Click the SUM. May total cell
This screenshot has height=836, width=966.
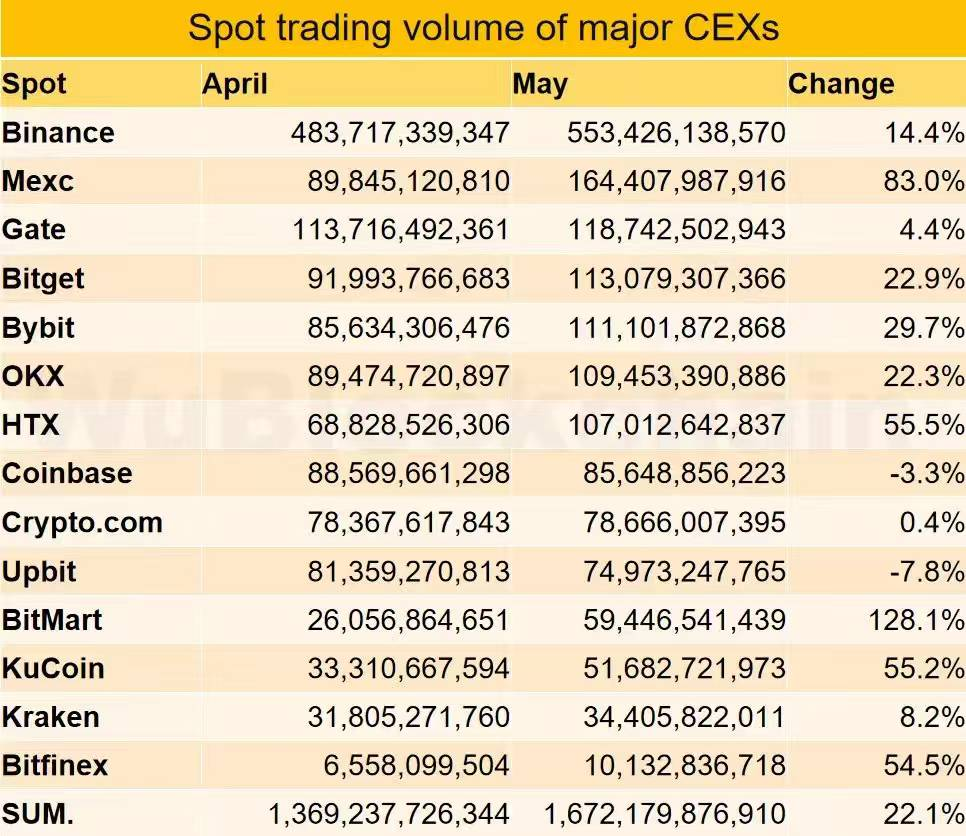coord(665,814)
